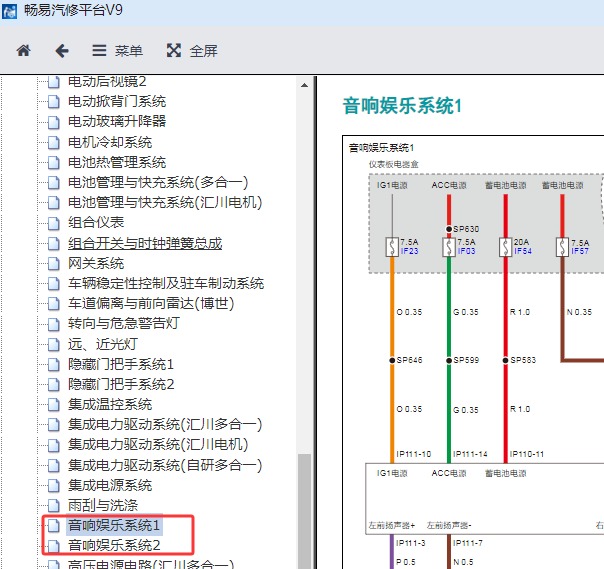The image size is (604, 569).
Task: Click the IF03 fuse symbol
Action: (x=449, y=247)
